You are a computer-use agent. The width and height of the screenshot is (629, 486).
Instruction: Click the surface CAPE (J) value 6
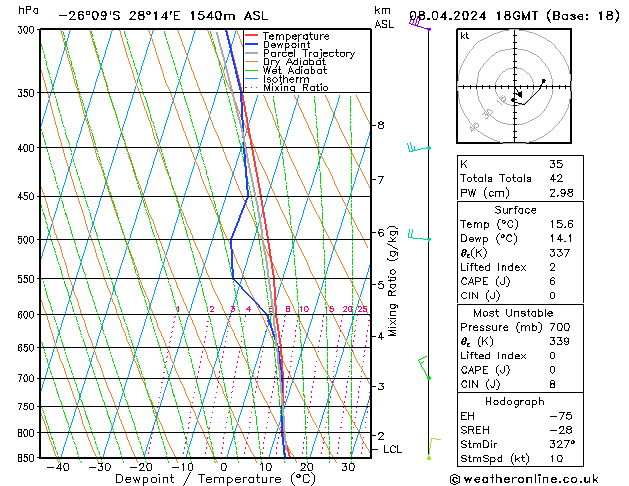point(552,281)
